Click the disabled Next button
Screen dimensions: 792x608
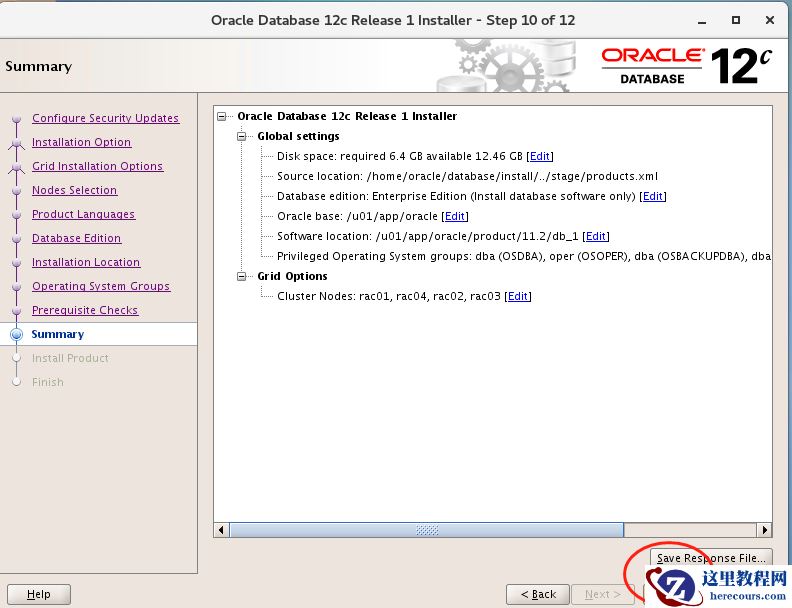click(603, 594)
